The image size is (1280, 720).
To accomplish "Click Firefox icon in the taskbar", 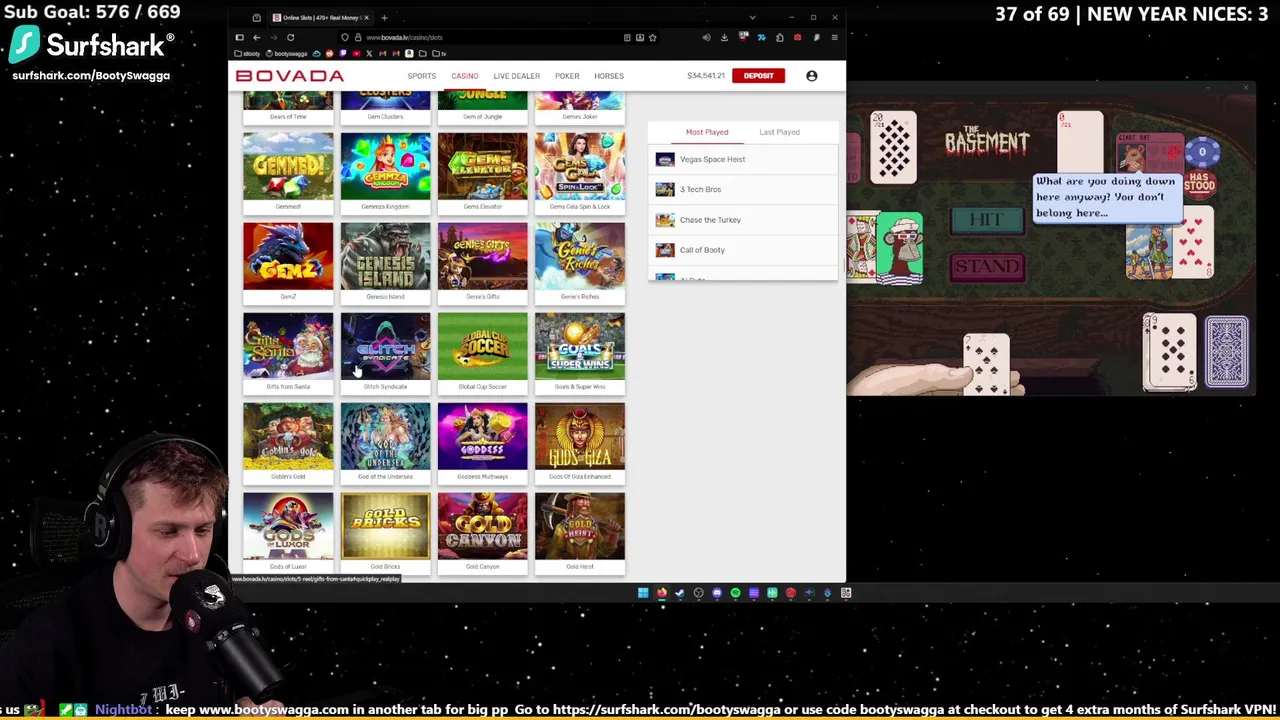I will tap(661, 593).
